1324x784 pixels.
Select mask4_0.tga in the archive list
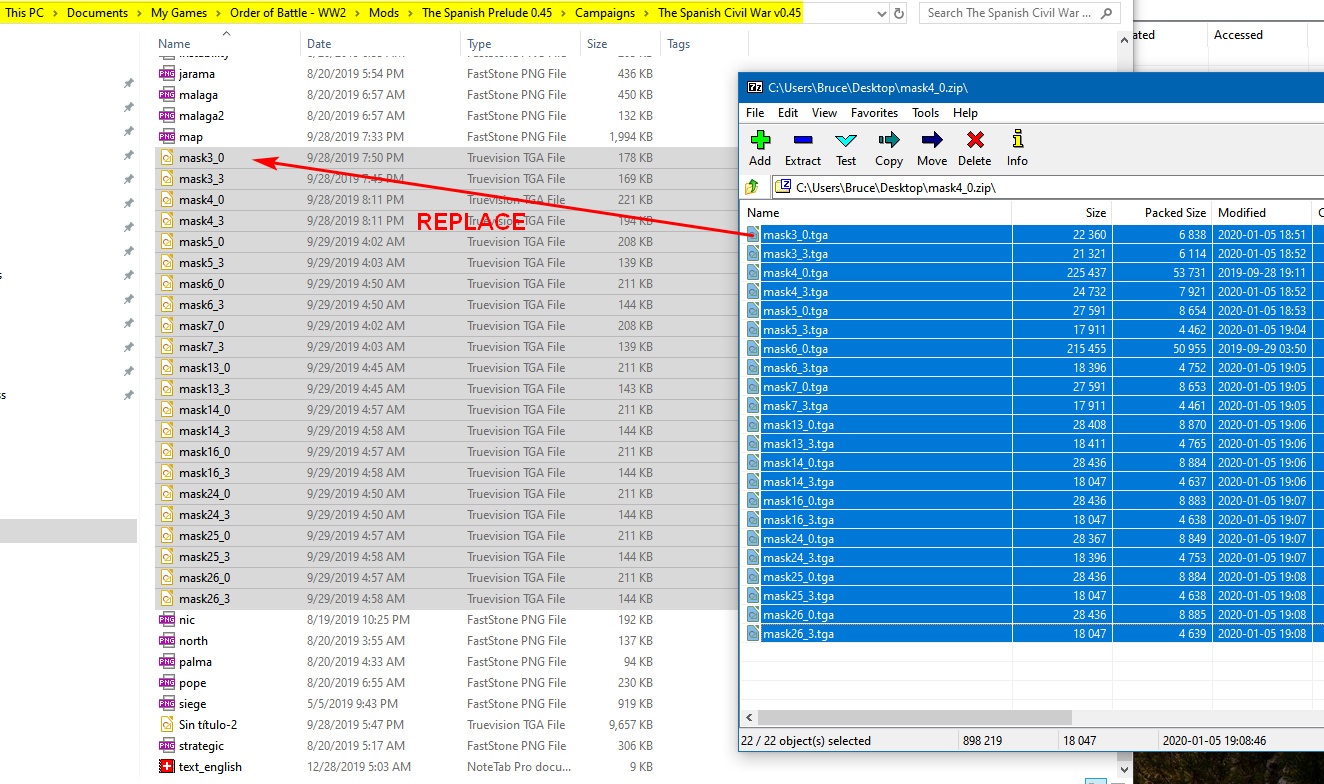pos(795,273)
